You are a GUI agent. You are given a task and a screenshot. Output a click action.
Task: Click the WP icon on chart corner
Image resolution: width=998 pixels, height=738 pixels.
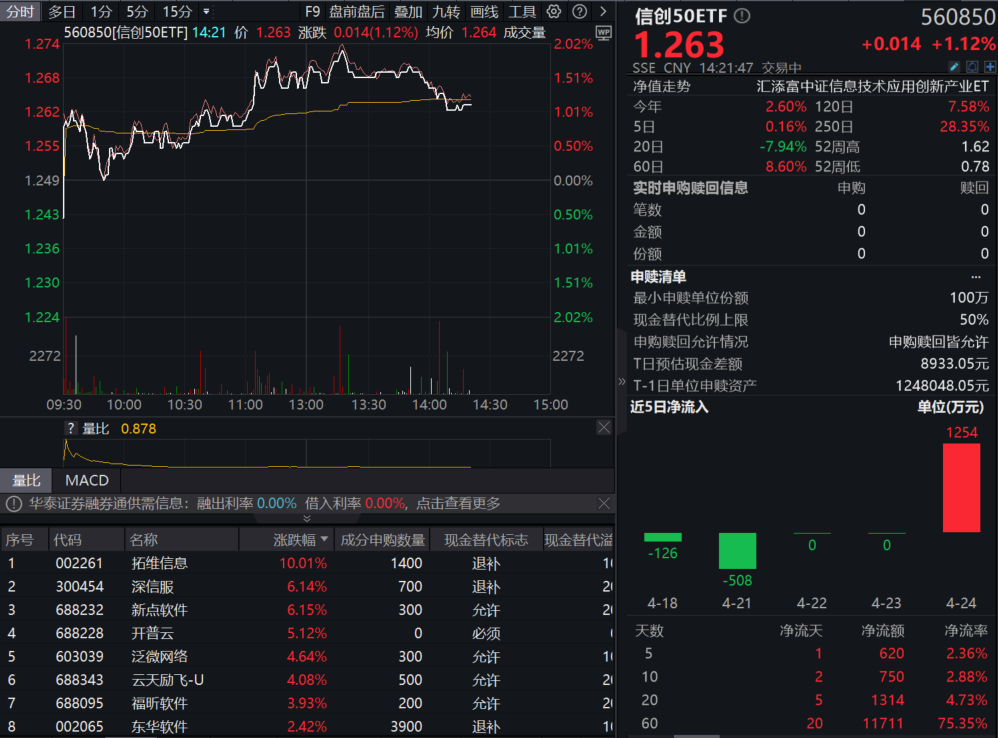[603, 32]
